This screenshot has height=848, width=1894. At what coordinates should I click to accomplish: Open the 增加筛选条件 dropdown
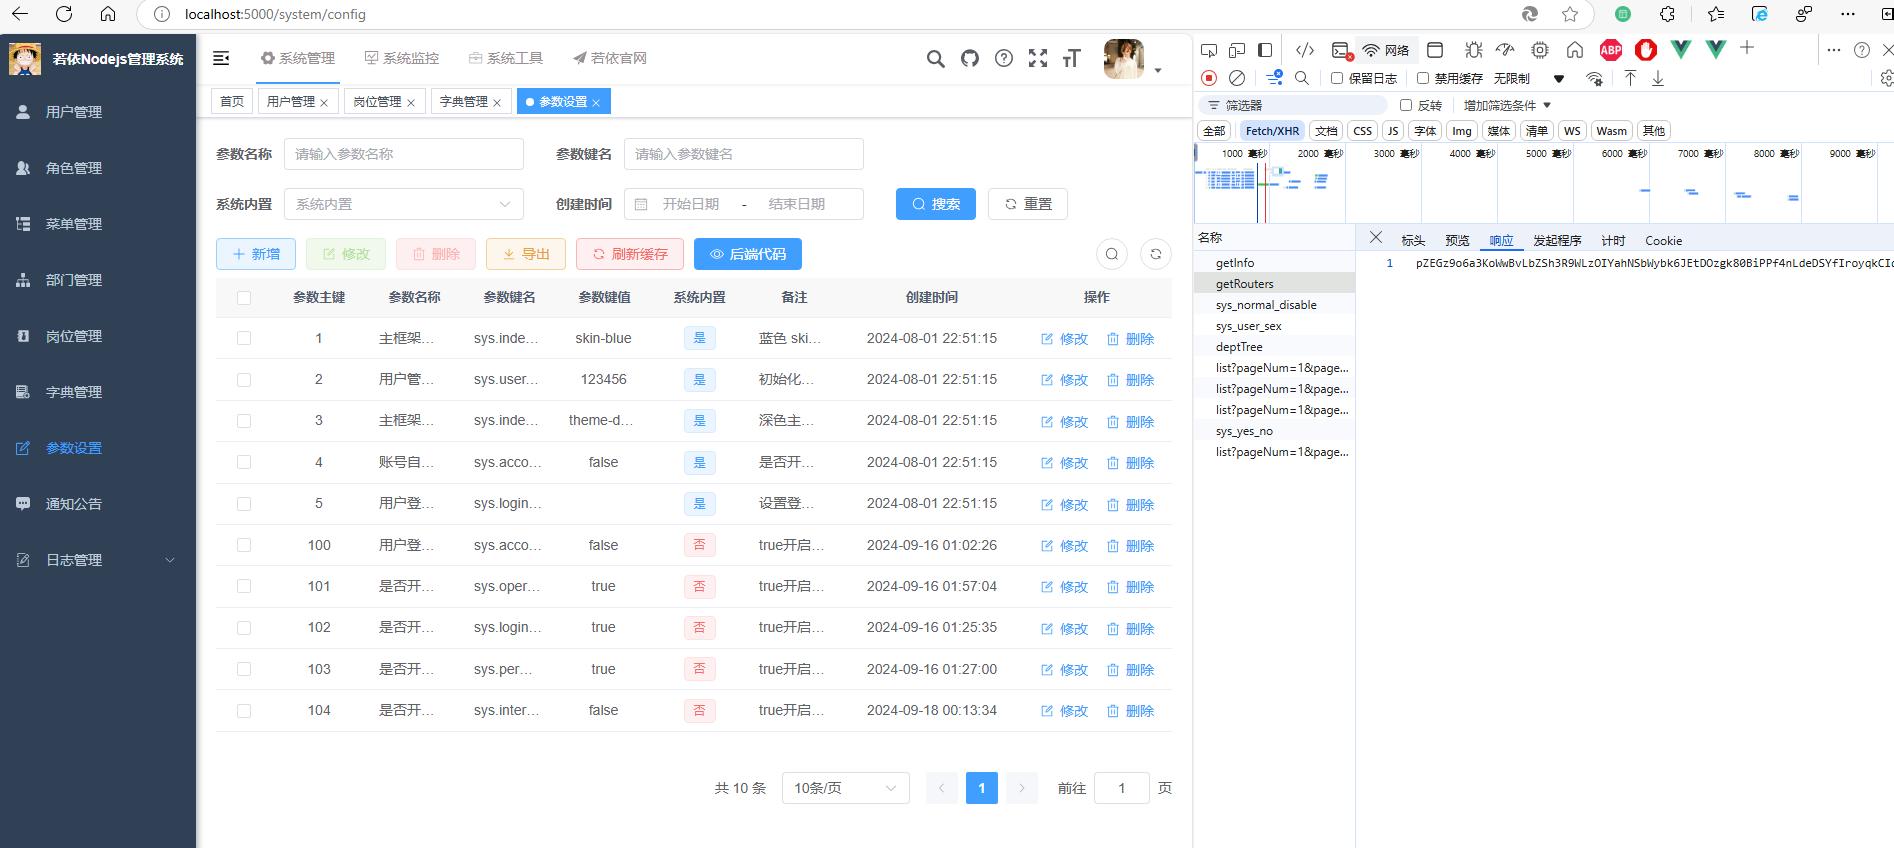(1507, 105)
